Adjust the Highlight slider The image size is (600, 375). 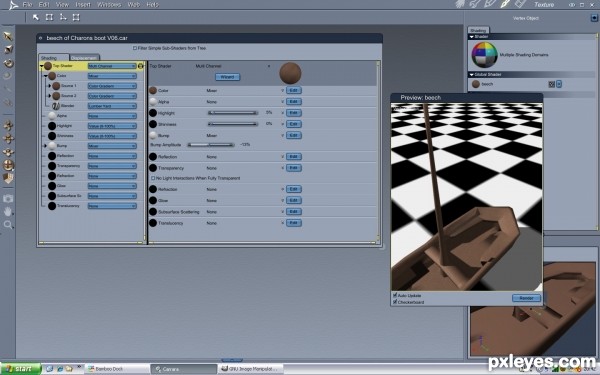(233, 113)
